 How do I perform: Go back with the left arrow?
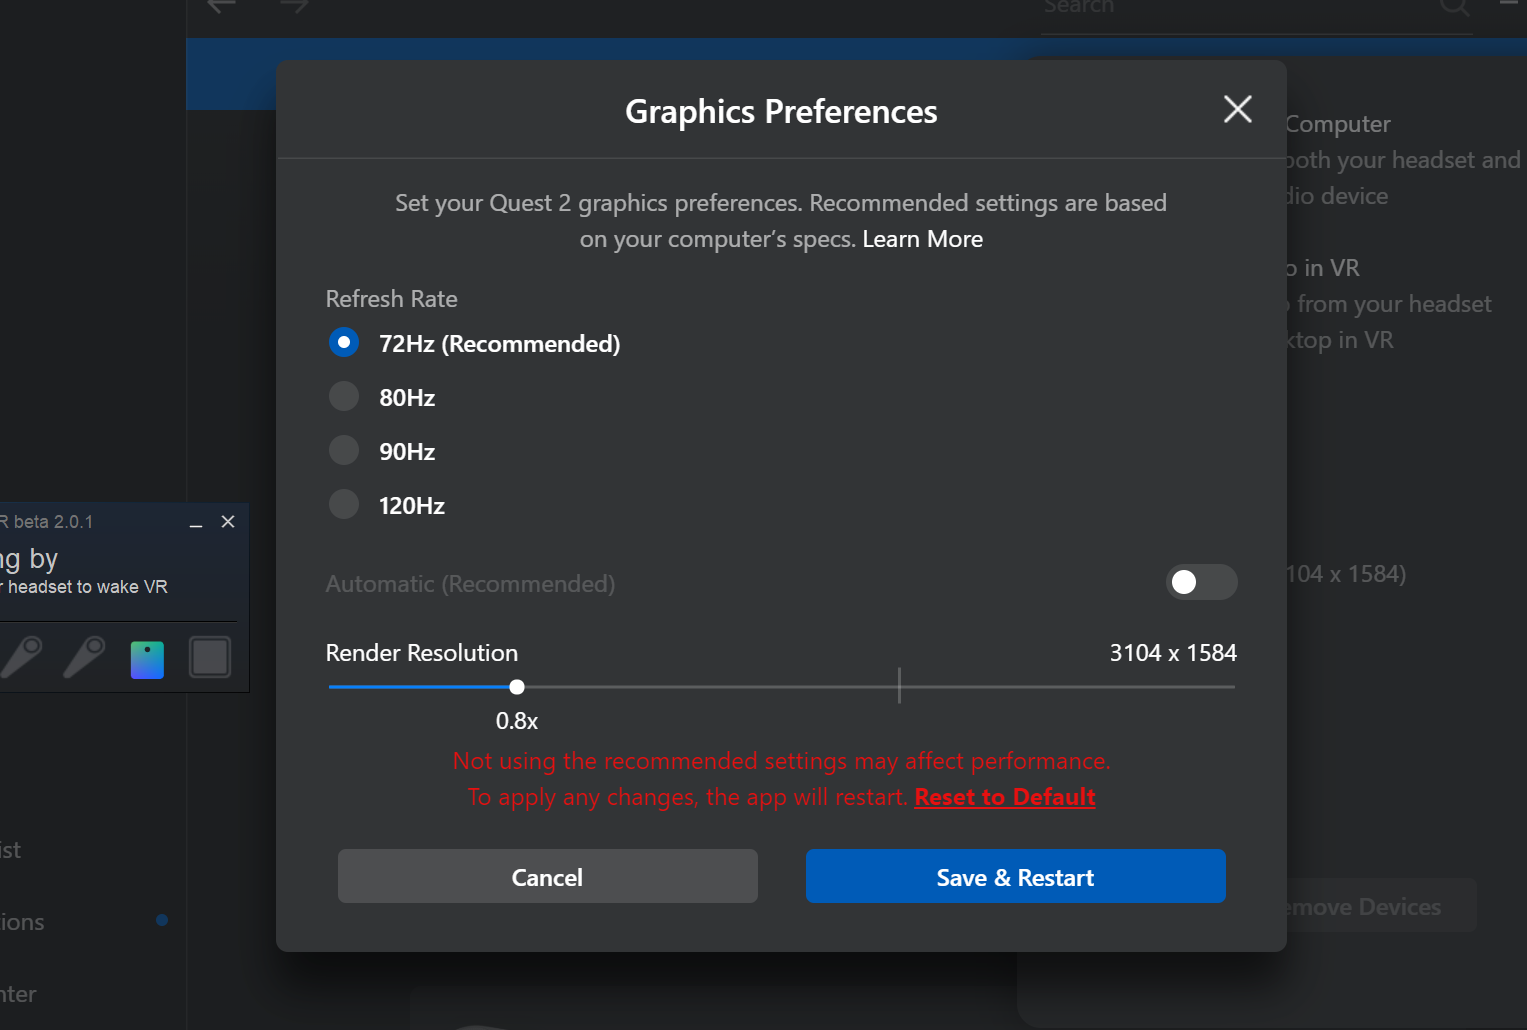pos(221,6)
